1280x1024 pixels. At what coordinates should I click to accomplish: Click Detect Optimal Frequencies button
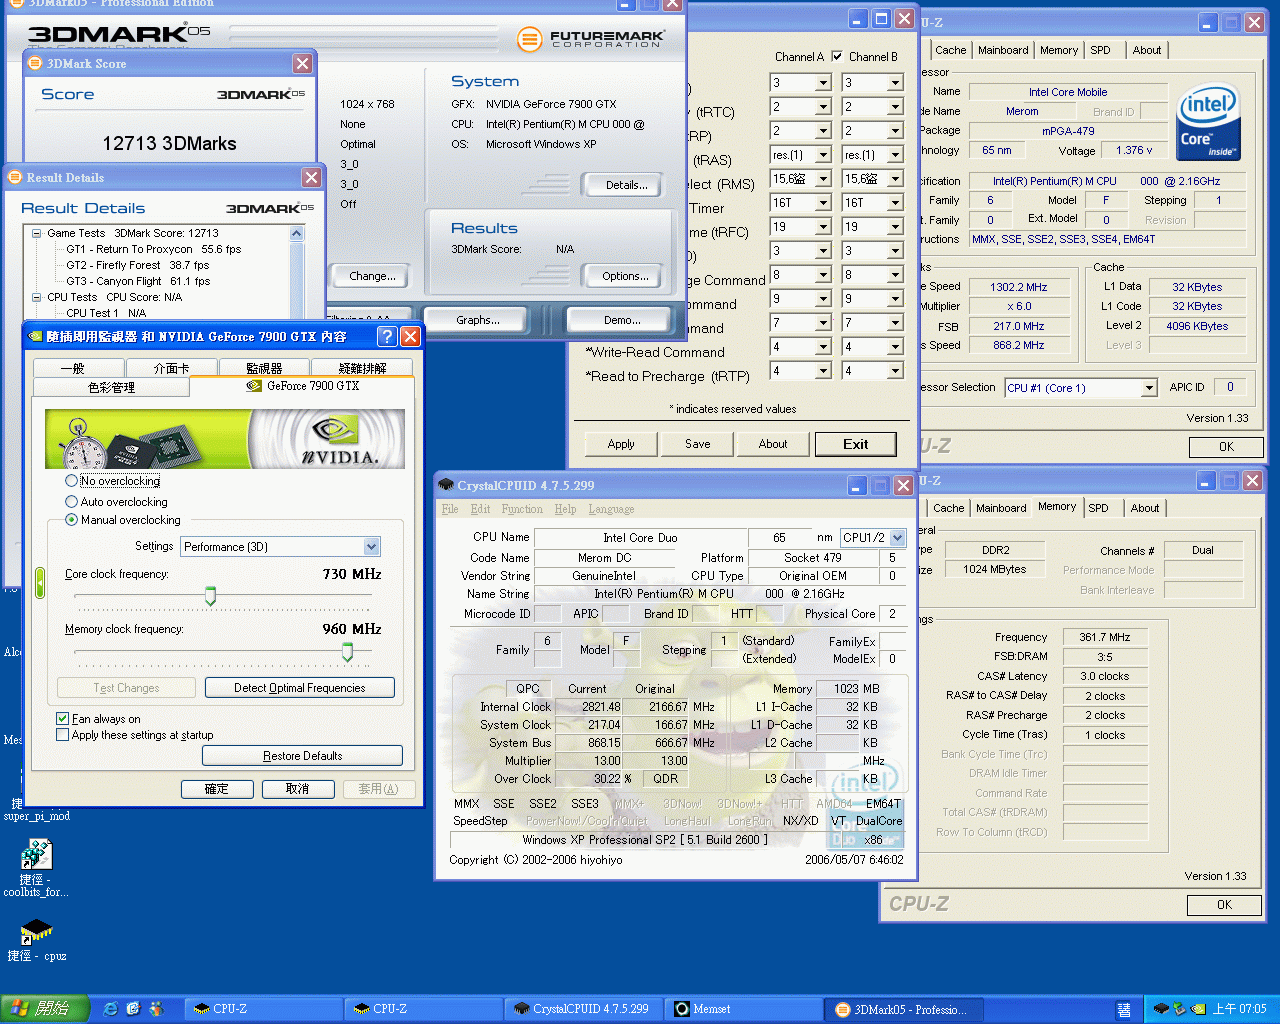point(300,688)
